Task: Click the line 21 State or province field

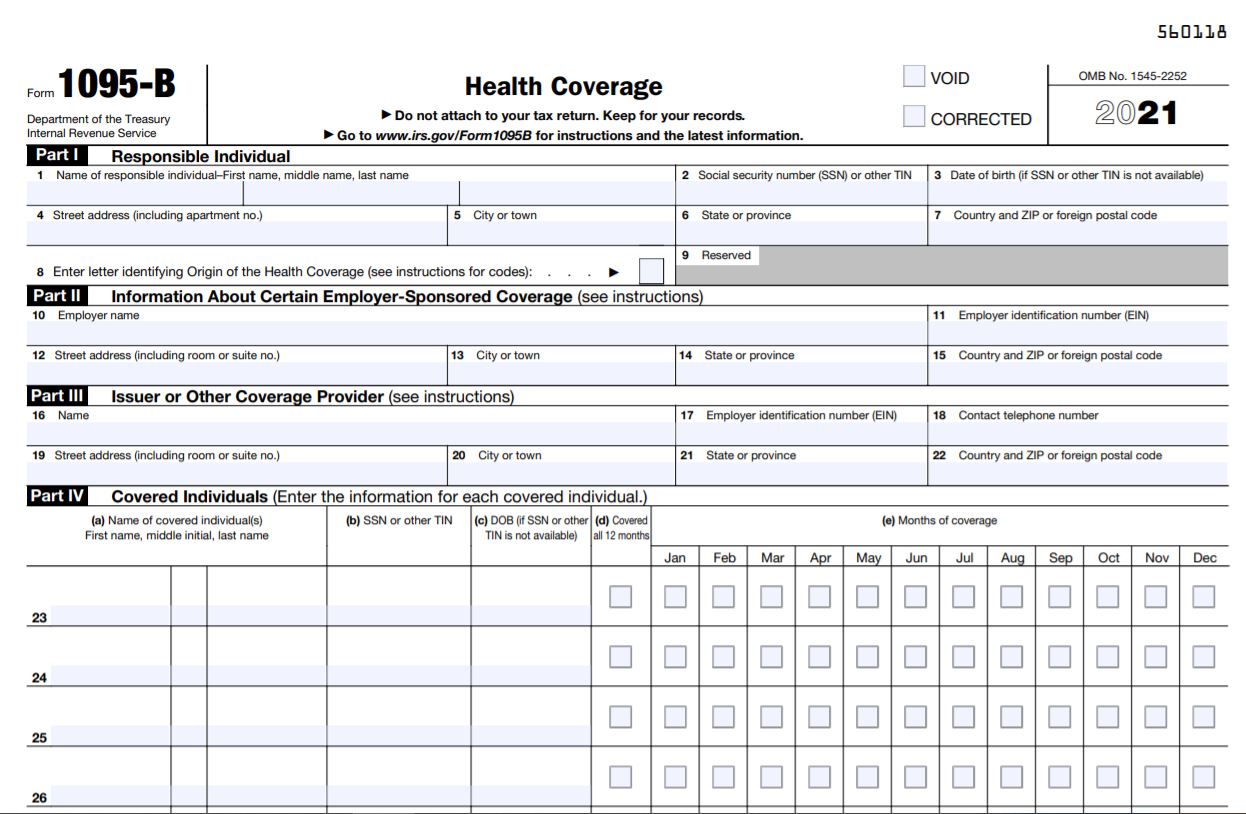Action: 801,473
